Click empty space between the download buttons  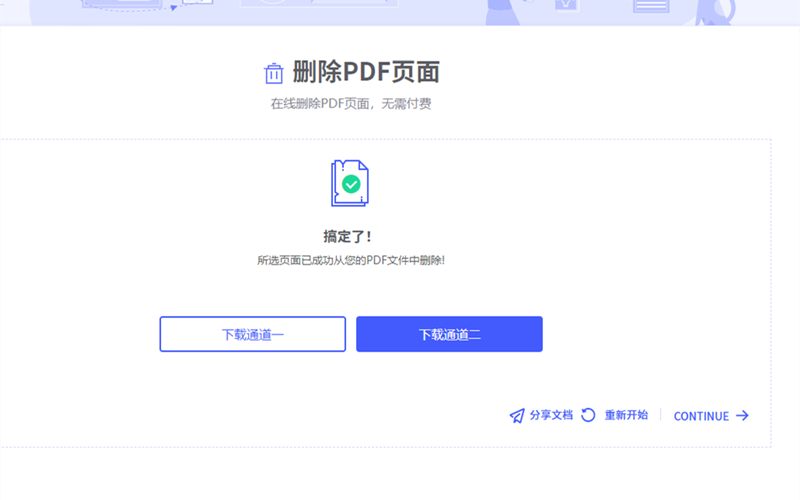351,334
